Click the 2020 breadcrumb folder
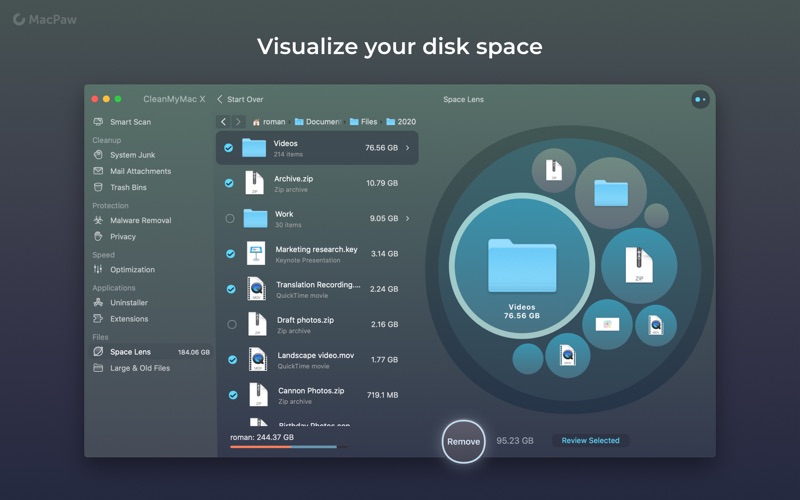Image resolution: width=800 pixels, height=500 pixels. pos(401,122)
